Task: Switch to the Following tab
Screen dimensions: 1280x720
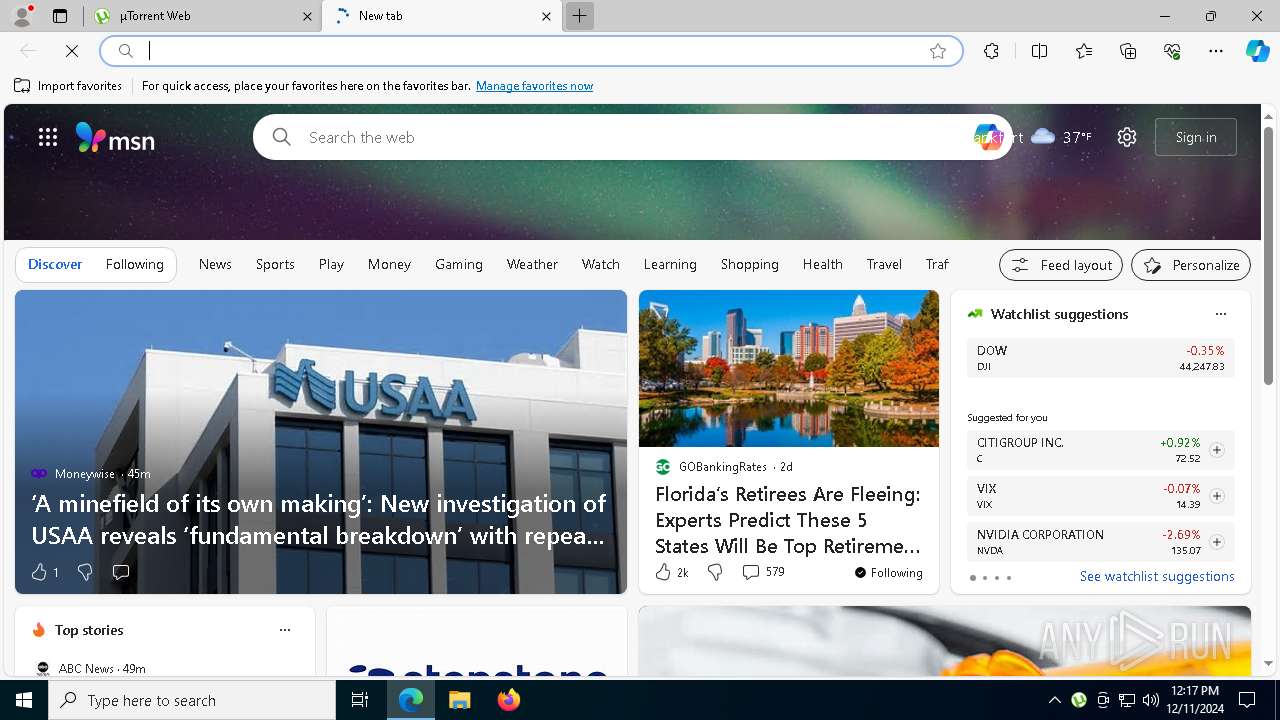Action: click(x=134, y=264)
